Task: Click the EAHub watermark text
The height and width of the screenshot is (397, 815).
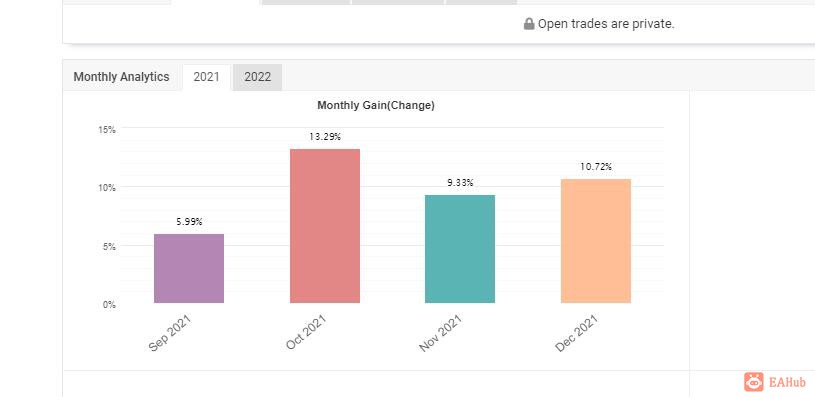Action: tap(787, 382)
